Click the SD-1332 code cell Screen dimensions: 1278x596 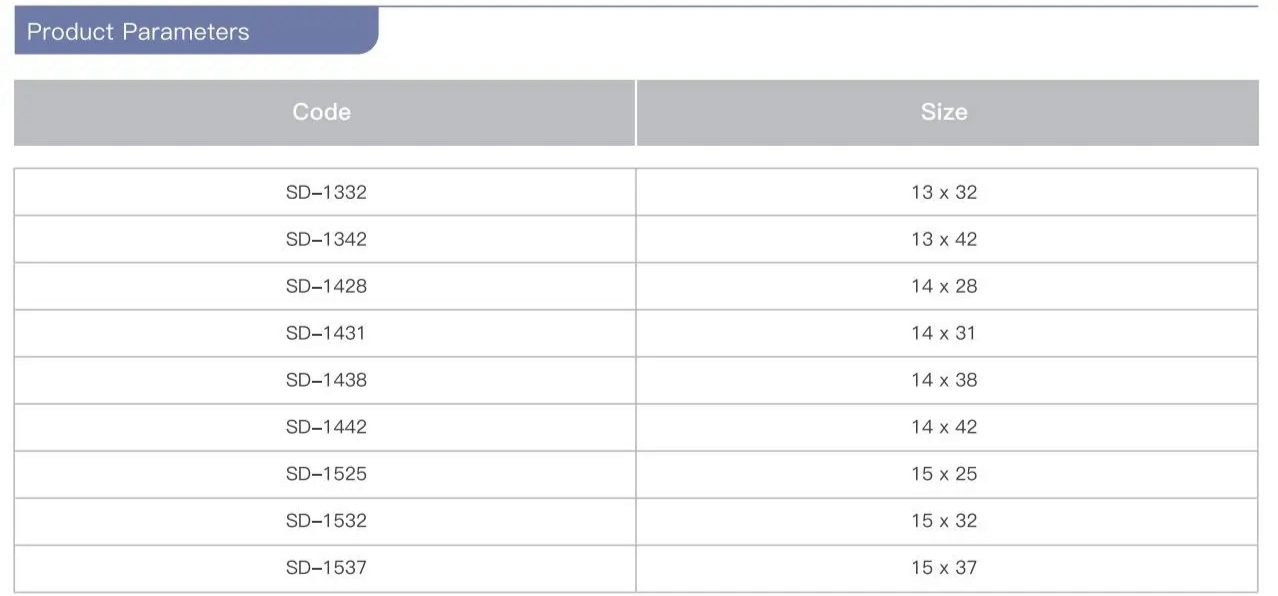tap(326, 192)
